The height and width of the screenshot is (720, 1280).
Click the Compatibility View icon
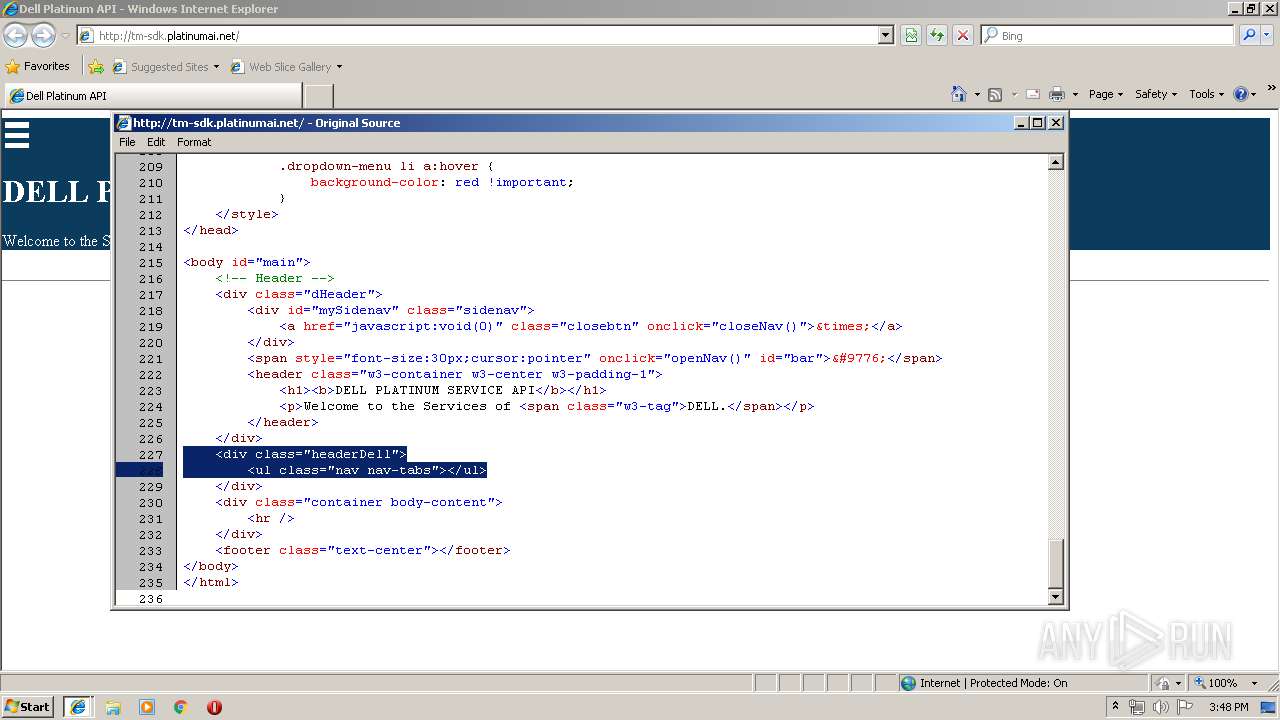point(911,36)
